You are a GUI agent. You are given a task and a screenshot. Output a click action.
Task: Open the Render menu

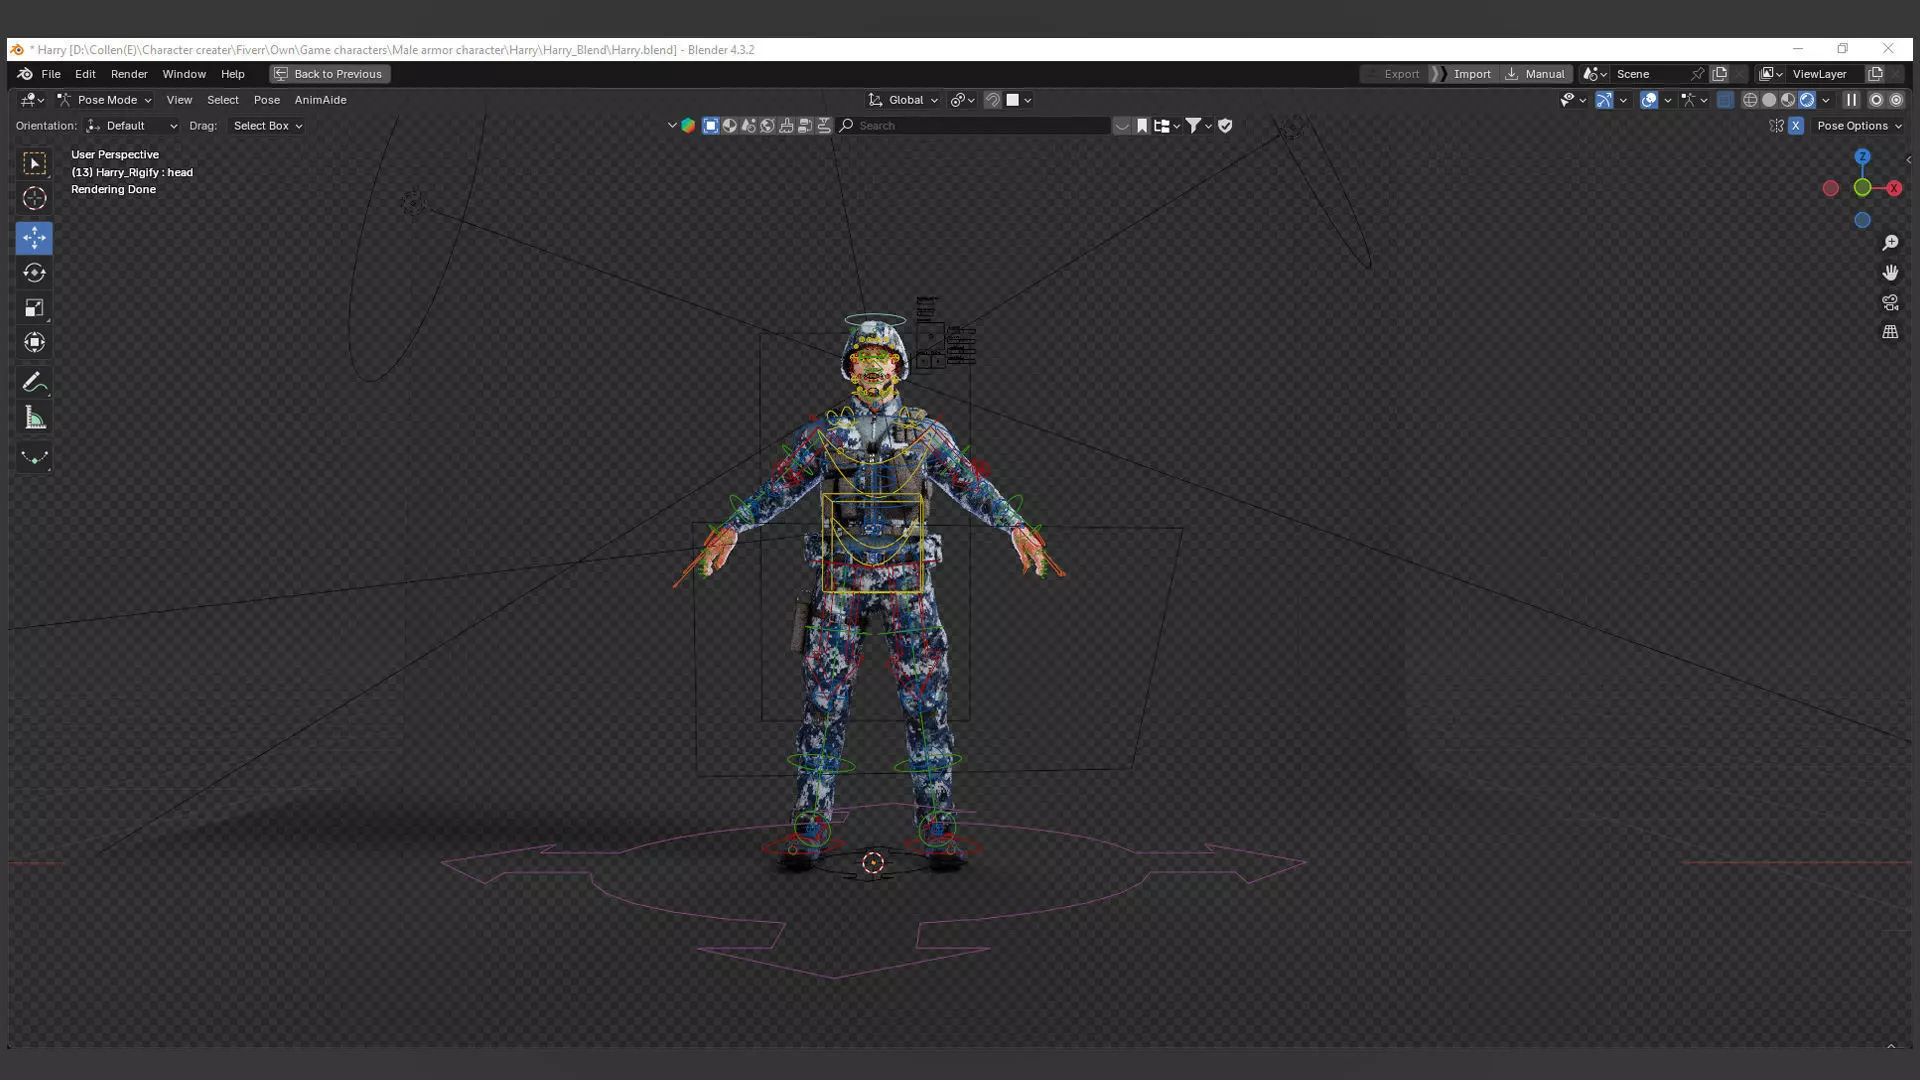pyautogui.click(x=129, y=74)
